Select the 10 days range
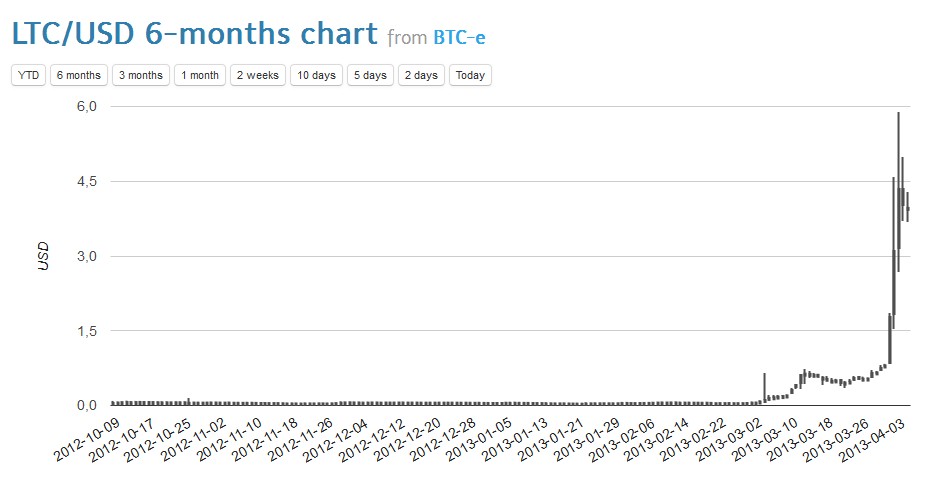Viewport: 935px width, 487px height. click(x=317, y=76)
